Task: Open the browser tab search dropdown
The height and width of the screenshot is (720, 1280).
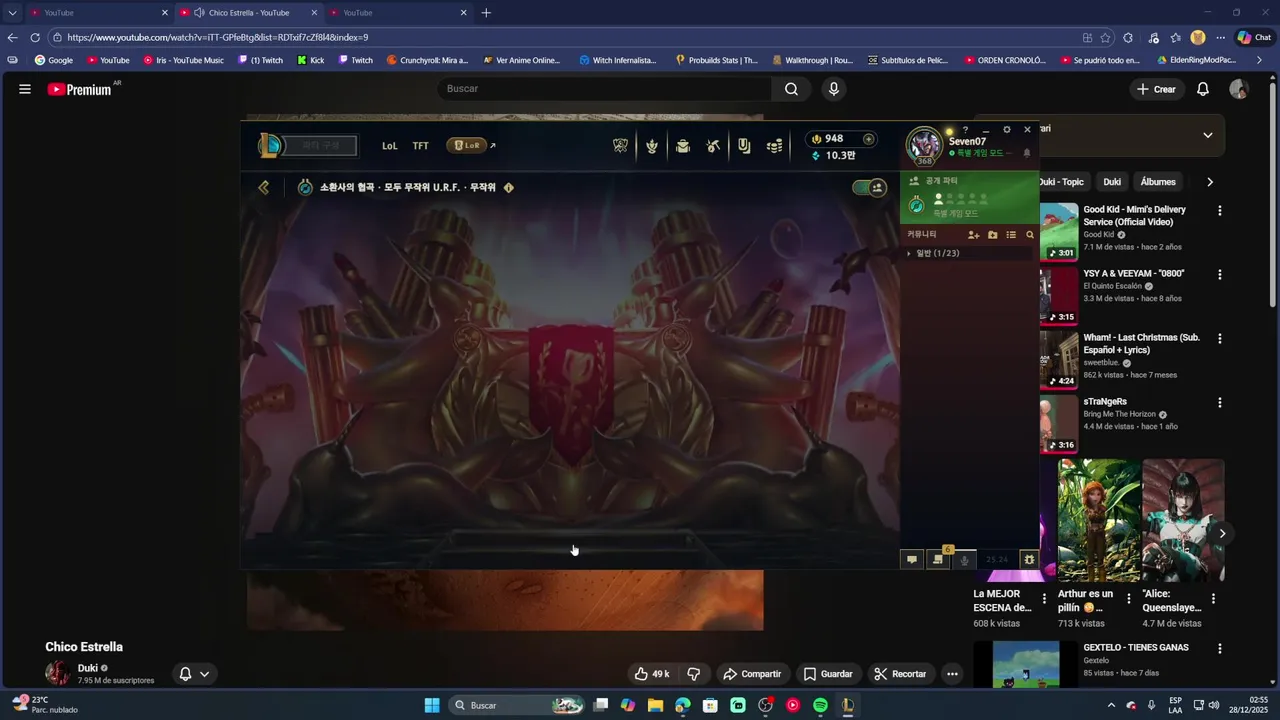Action: pos(12,13)
